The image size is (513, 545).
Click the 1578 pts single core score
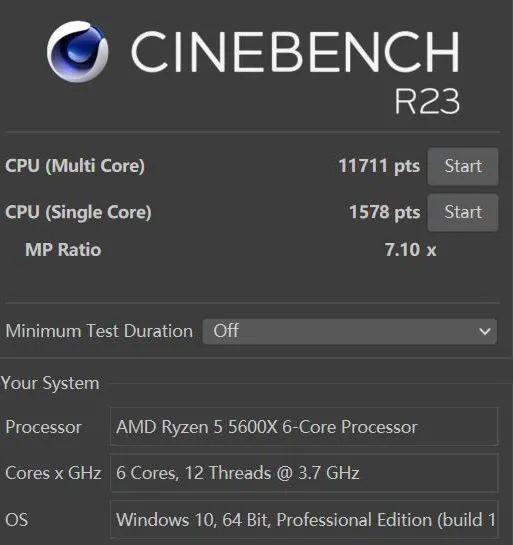tap(384, 212)
